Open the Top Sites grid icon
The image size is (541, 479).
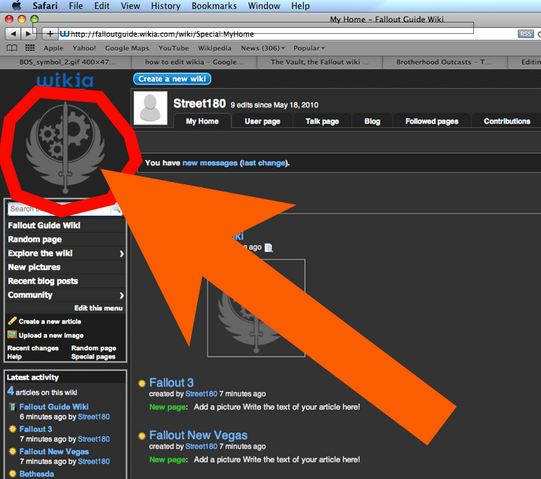pyautogui.click(x=30, y=48)
